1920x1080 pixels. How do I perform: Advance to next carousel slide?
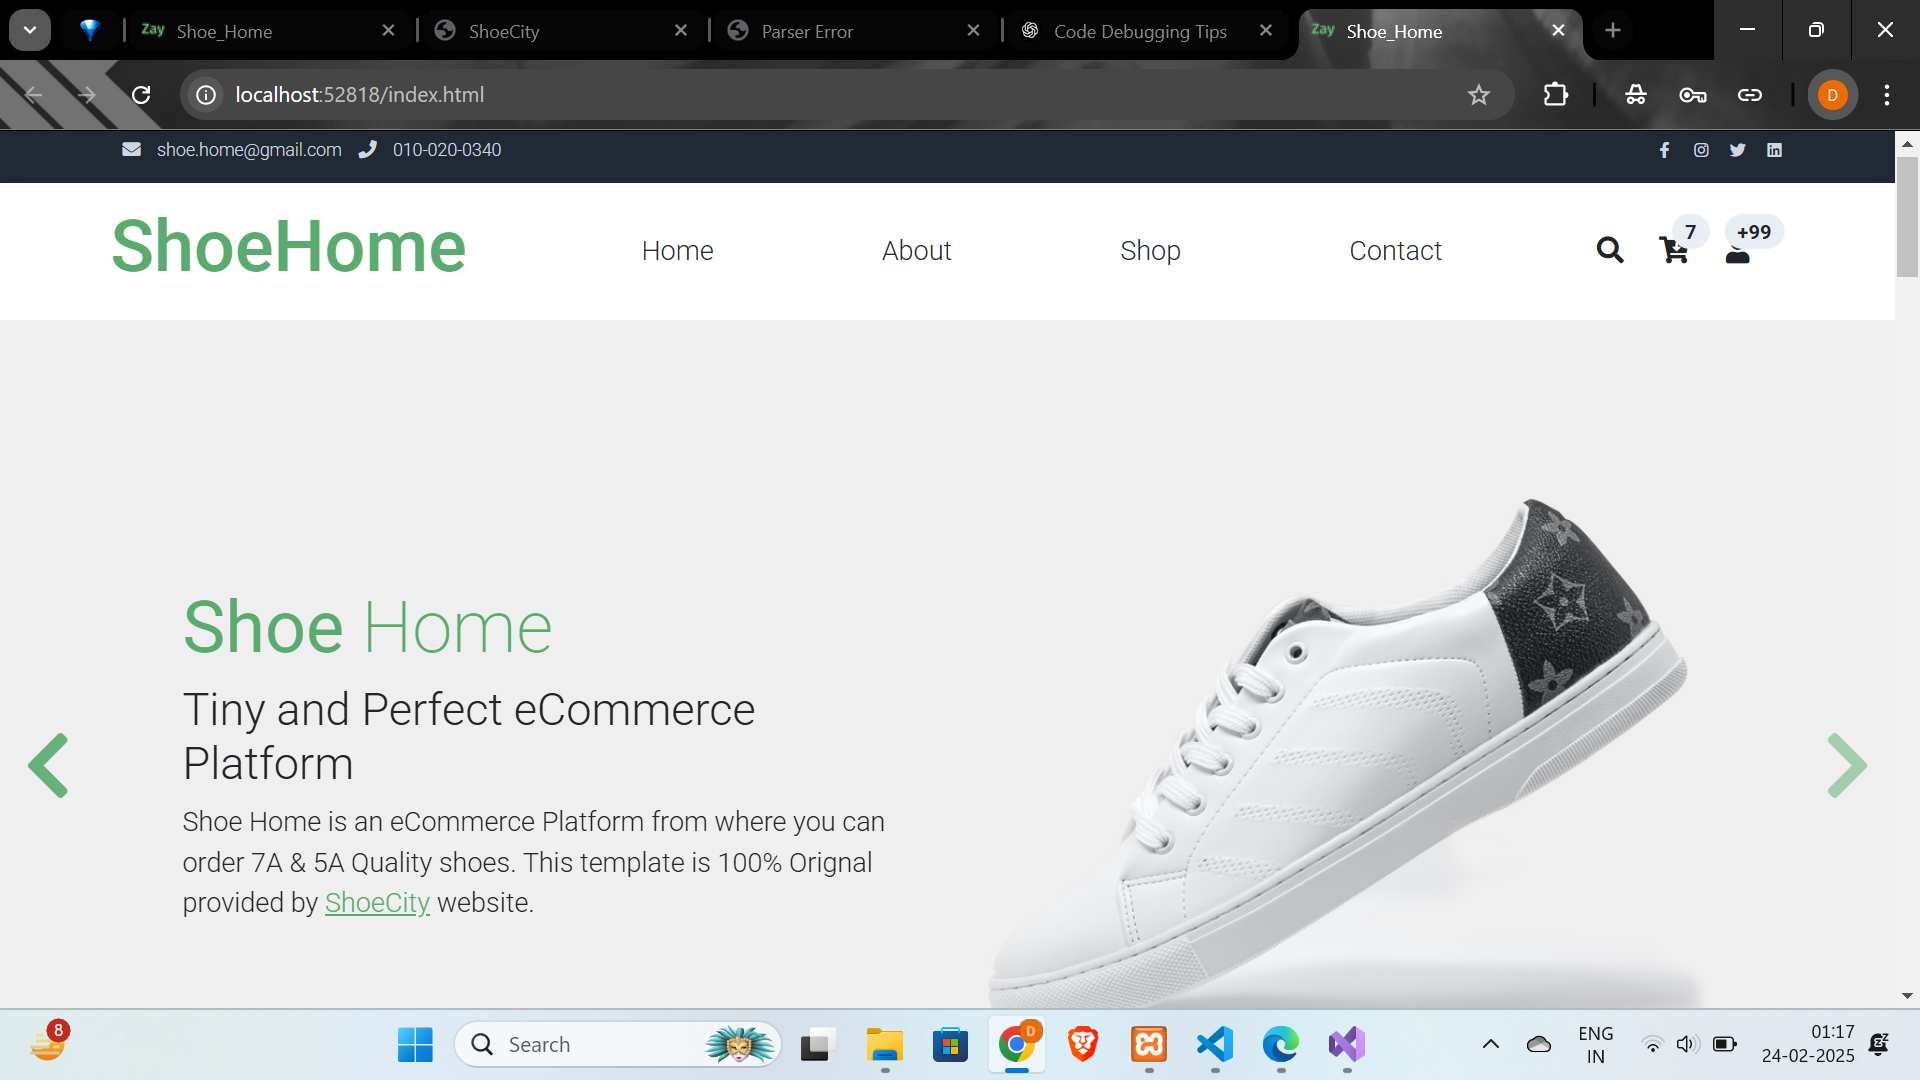1846,765
